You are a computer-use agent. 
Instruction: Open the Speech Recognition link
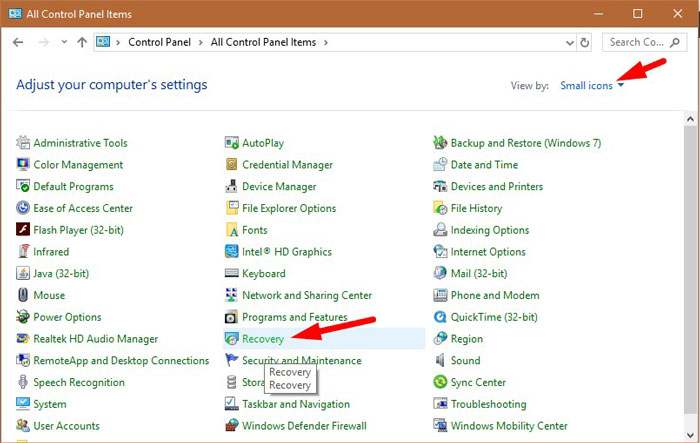point(79,382)
